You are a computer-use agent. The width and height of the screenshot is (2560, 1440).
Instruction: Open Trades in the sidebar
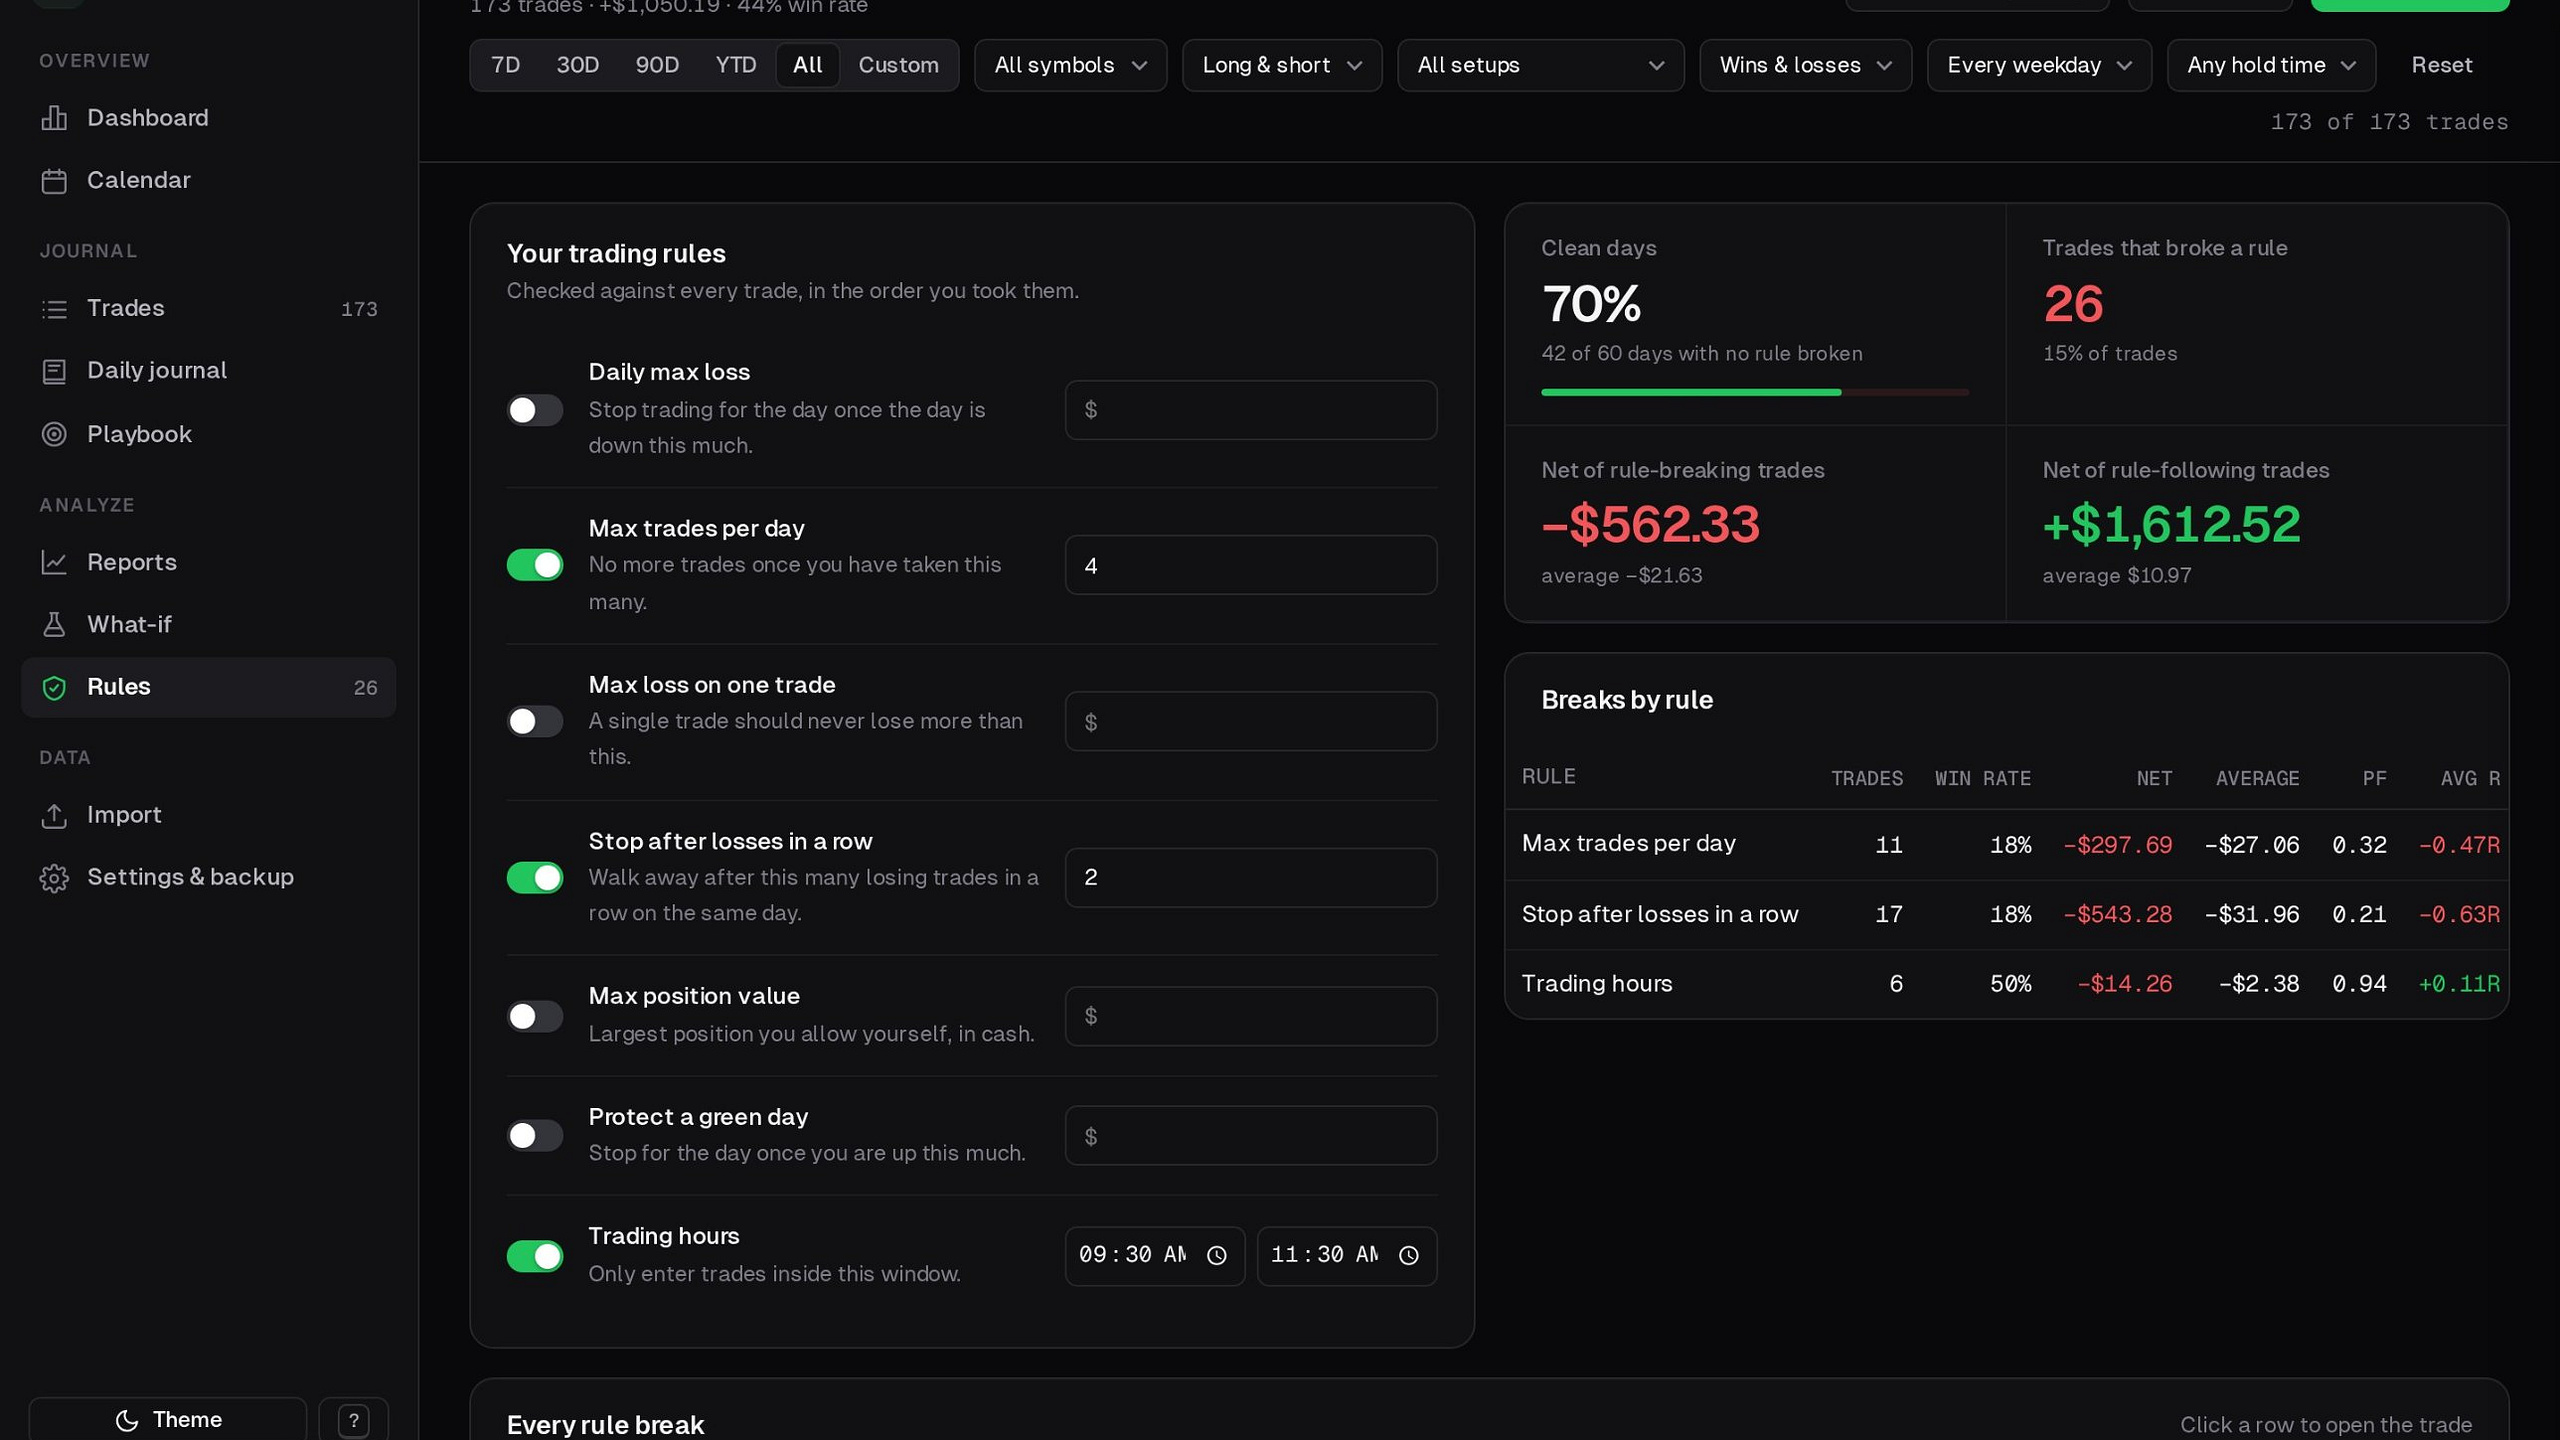tap(208, 309)
